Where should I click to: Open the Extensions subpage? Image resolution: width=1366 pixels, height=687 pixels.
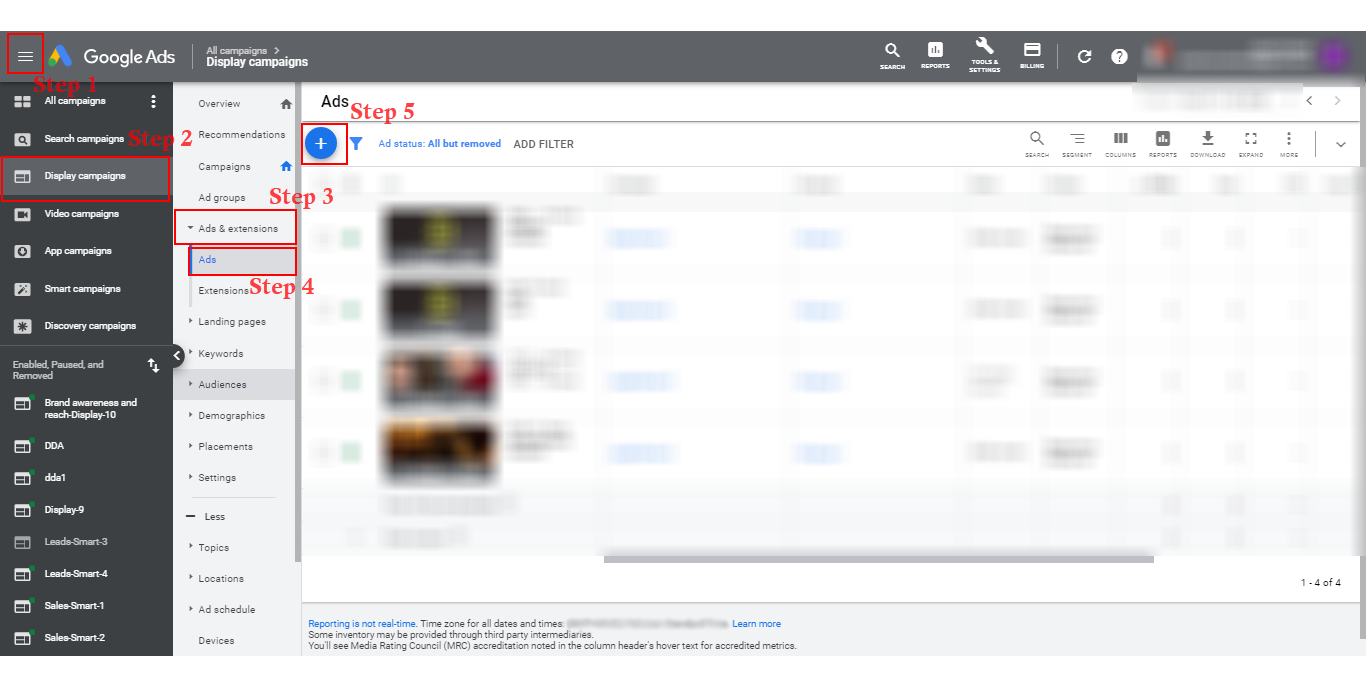(x=224, y=291)
